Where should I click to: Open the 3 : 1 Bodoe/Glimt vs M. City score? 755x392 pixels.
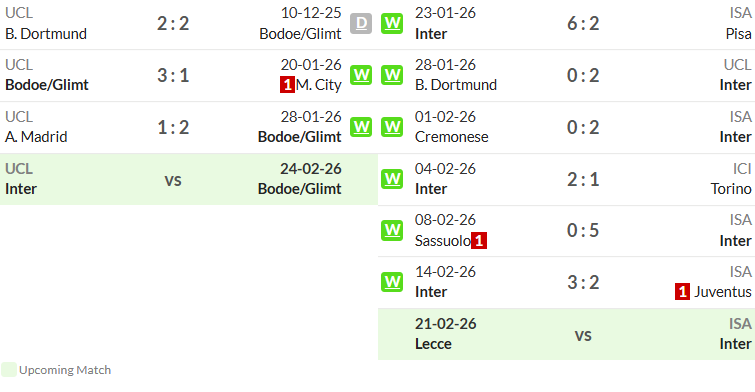pos(173,76)
